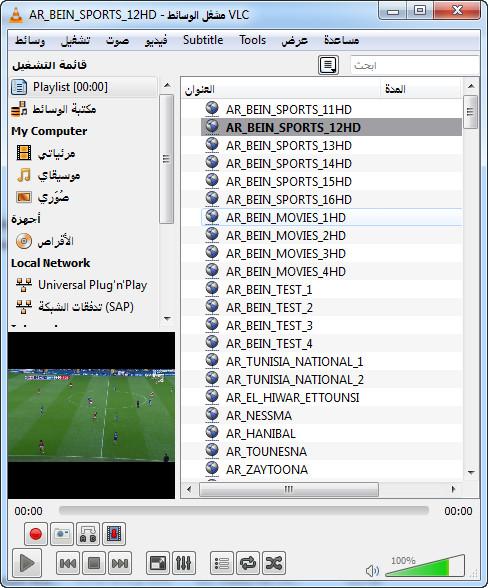This screenshot has height=588, width=488.
Task: Take a snapshot with the camera icon
Action: [x=62, y=534]
